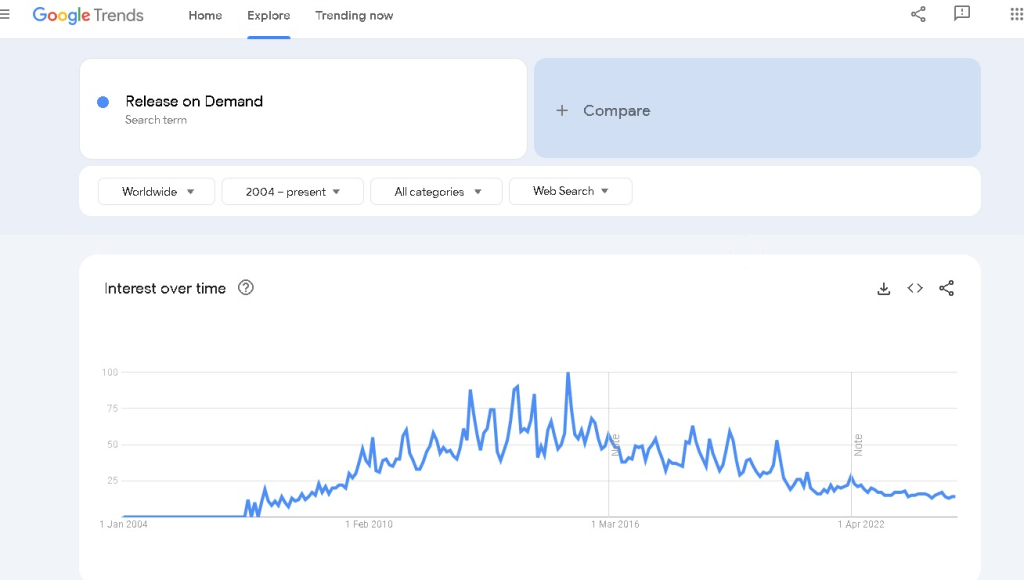Screen dimensions: 1024x580
Task: Open the Google apps grid icon
Action: (x=1016, y=14)
